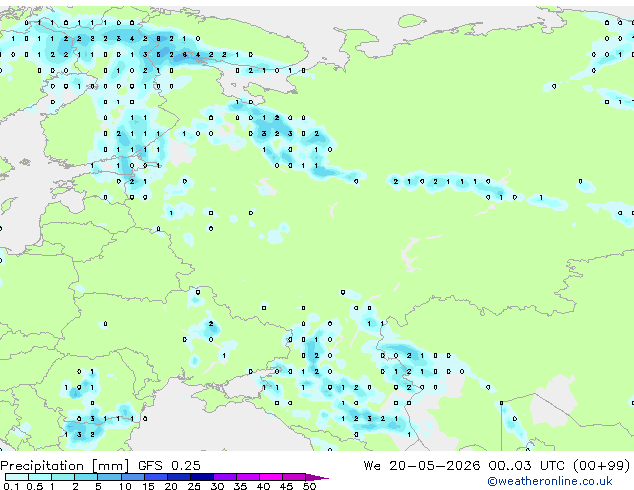Click purple swatch between 30 and 35
Viewport: 634px width, 490px height.
[224, 477]
